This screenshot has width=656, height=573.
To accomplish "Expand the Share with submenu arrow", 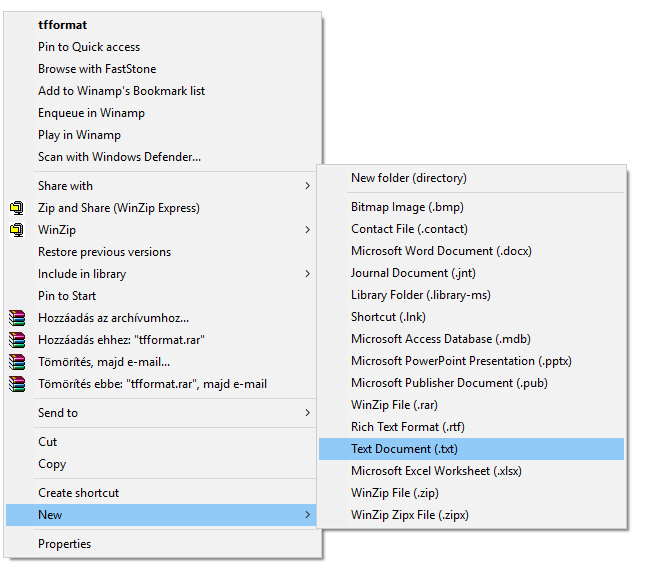I will 308,186.
